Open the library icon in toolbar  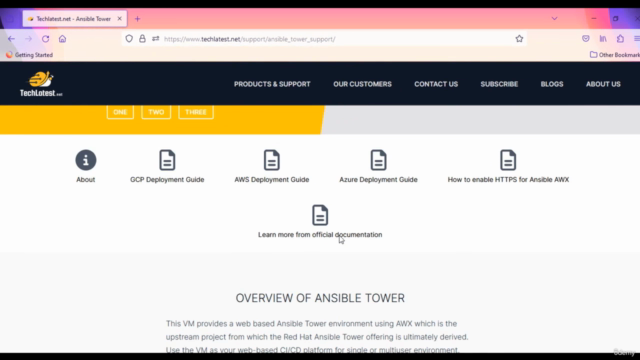pyautogui.click(x=603, y=39)
